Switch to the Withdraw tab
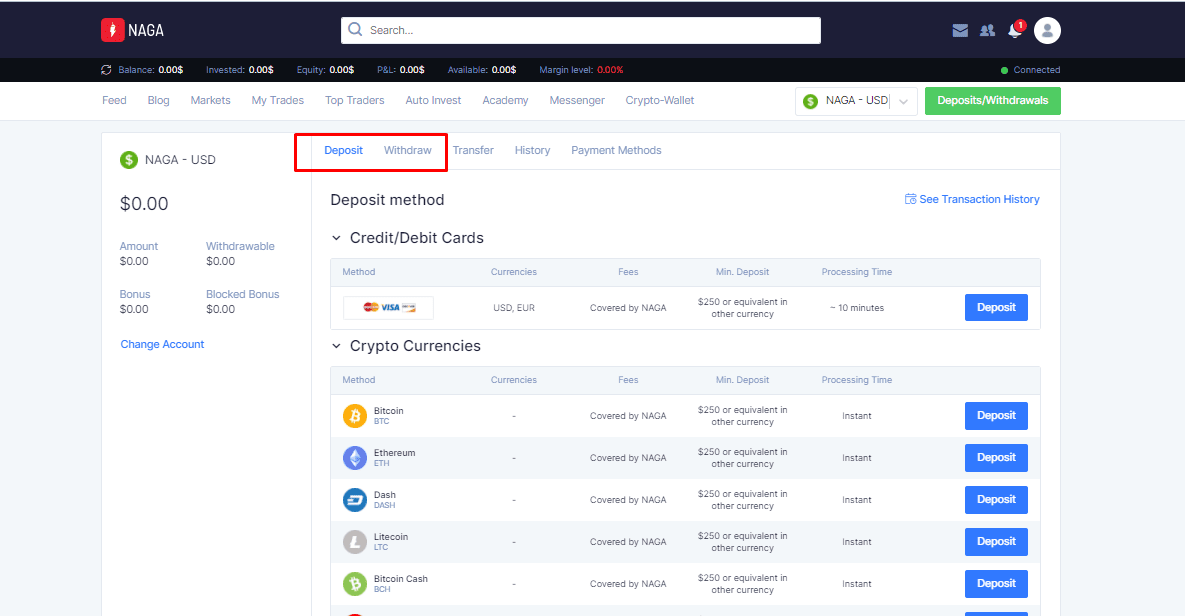The image size is (1185, 616). (407, 150)
